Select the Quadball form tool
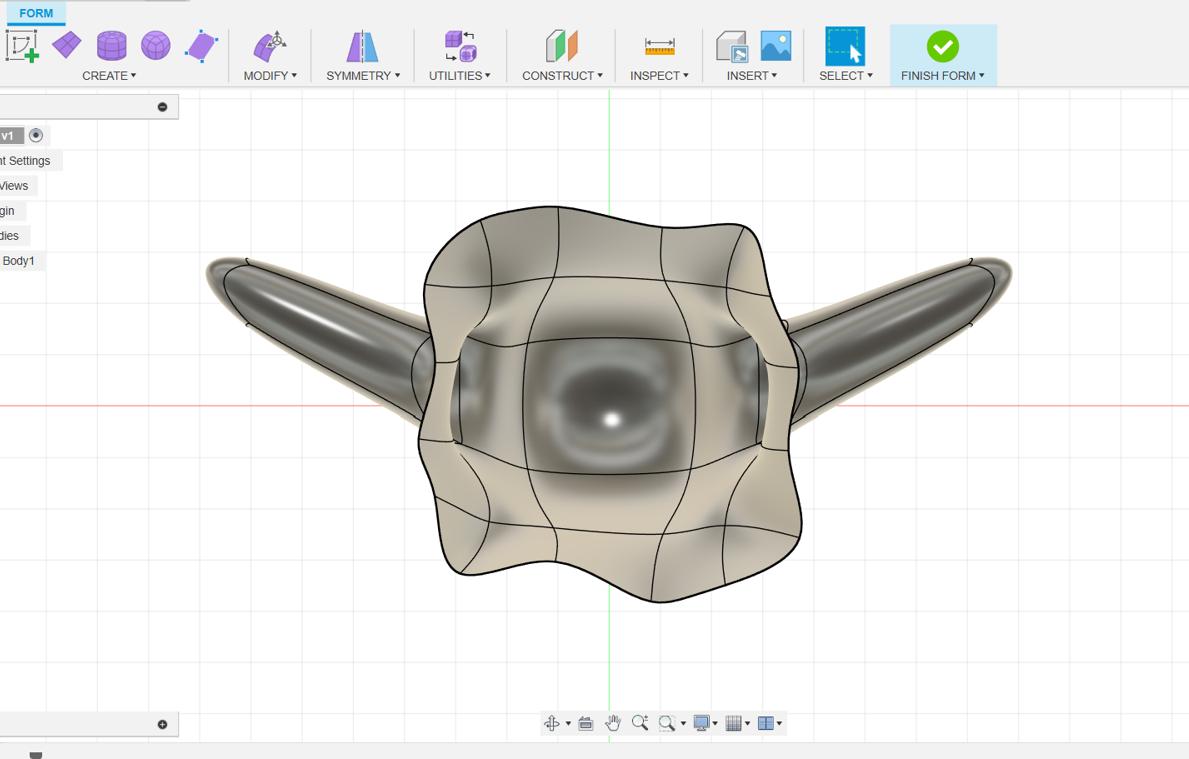1189x759 pixels. (155, 45)
